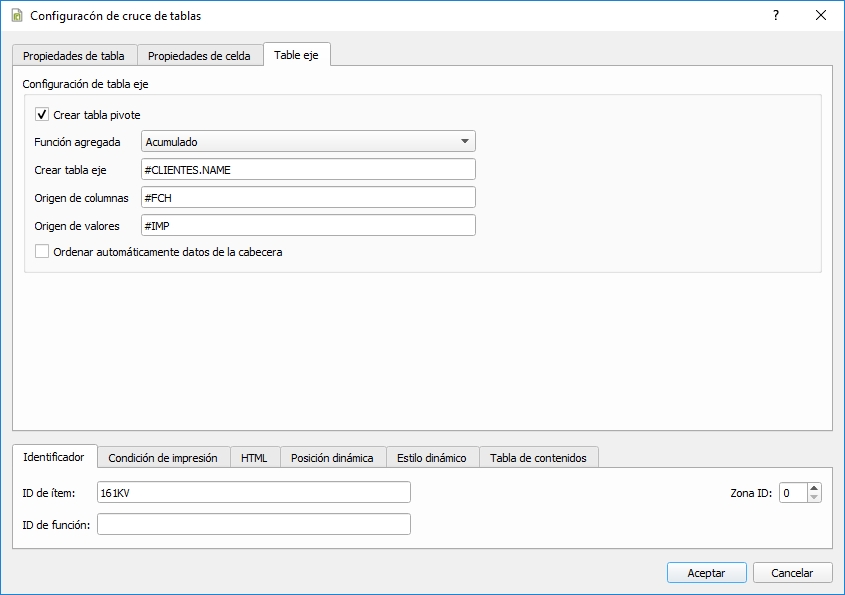Image resolution: width=845 pixels, height=595 pixels.
Task: Switch to Propiedades de tabla tab
Action: [x=74, y=56]
